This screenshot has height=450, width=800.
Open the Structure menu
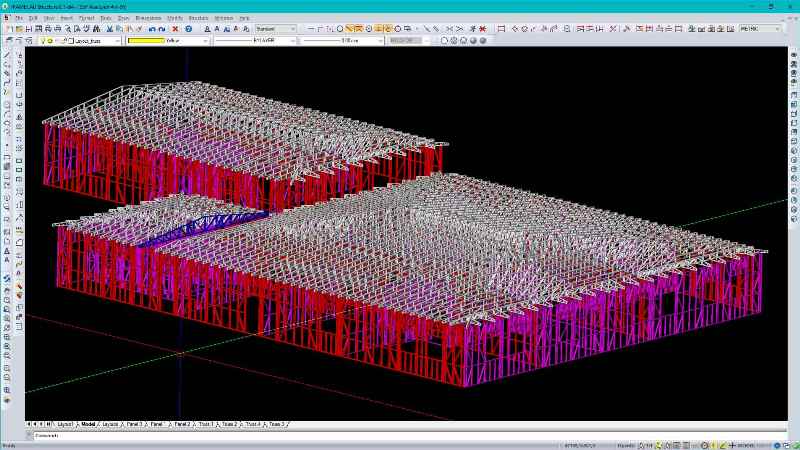coord(198,18)
